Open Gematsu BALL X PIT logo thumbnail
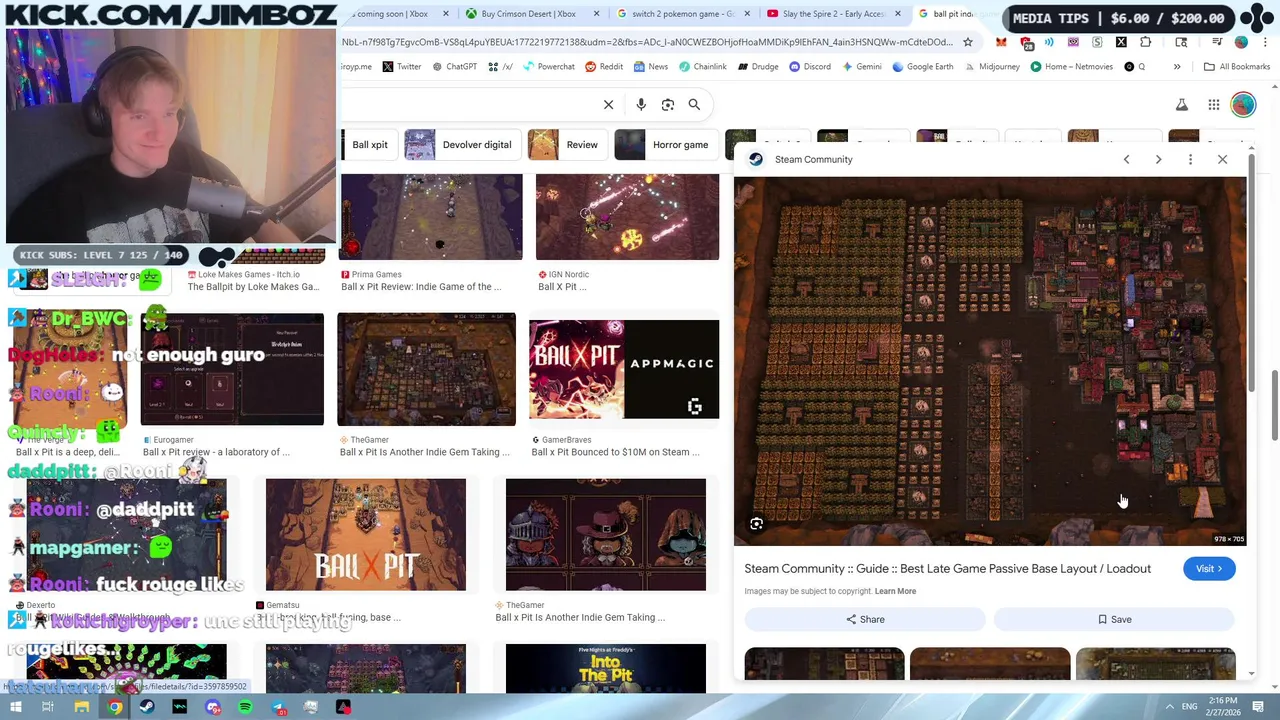 point(366,535)
